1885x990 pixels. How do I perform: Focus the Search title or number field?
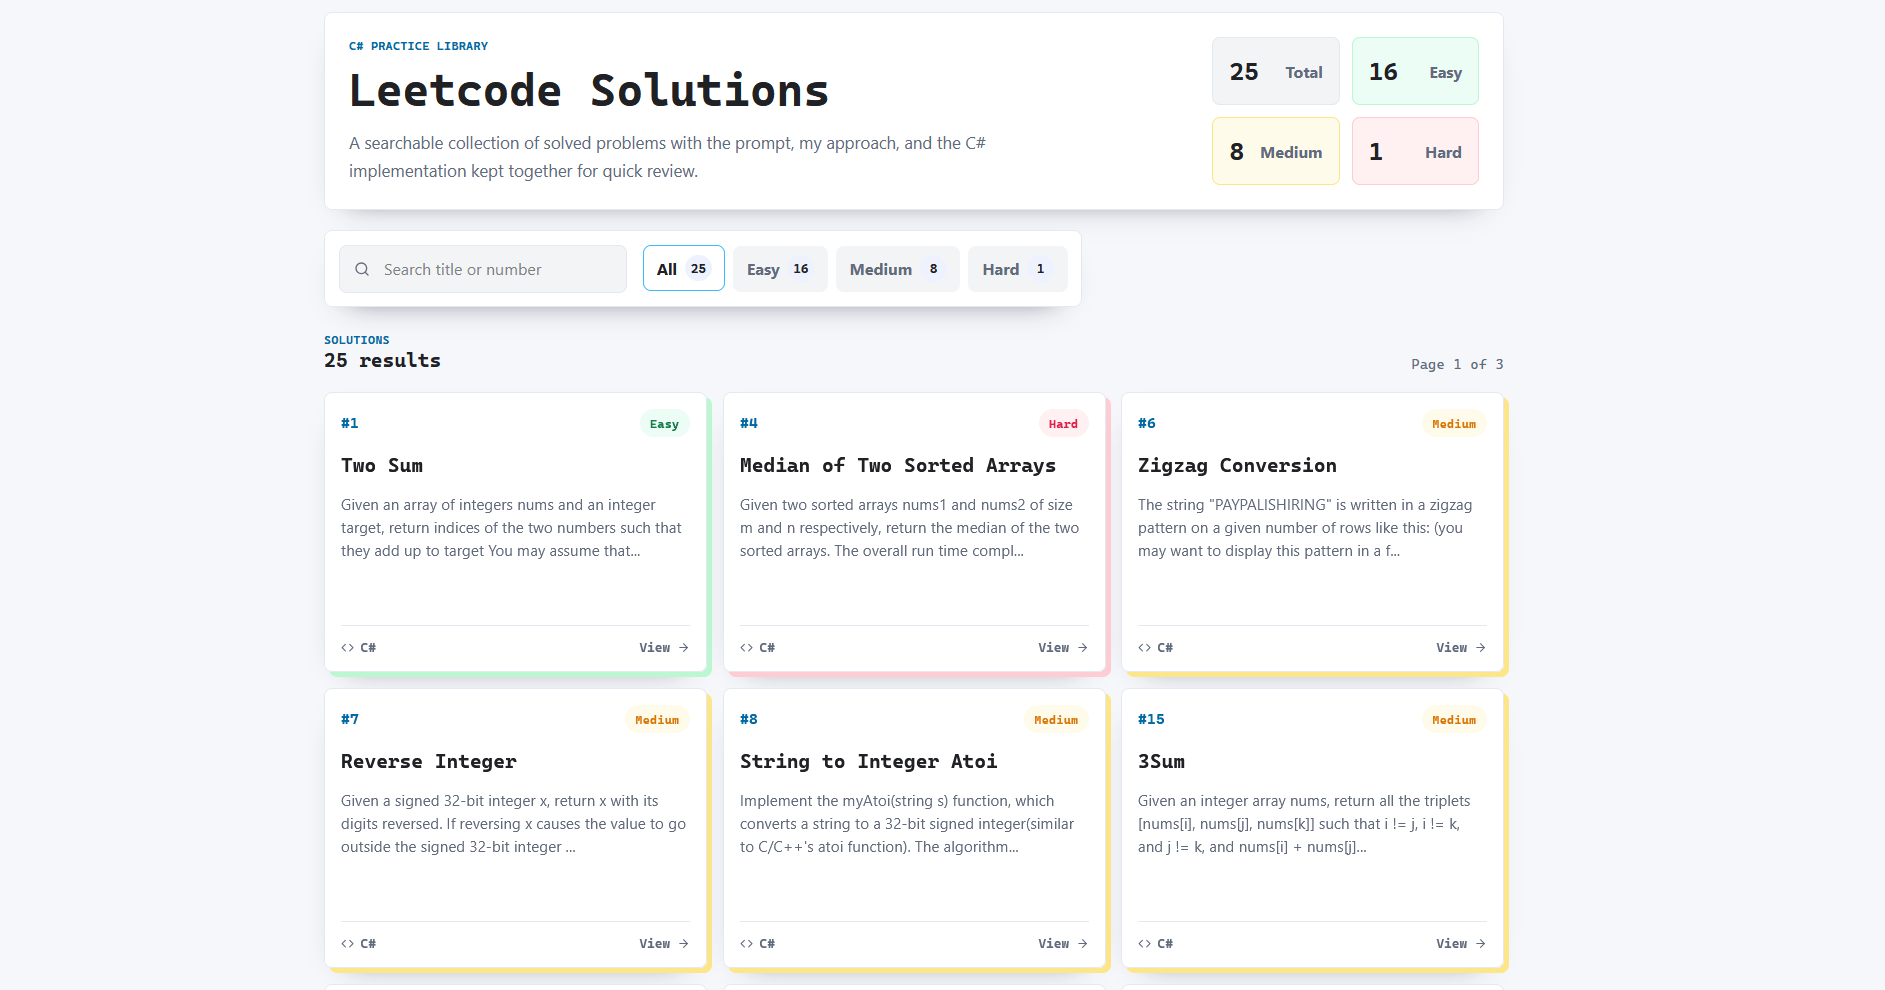(x=483, y=269)
